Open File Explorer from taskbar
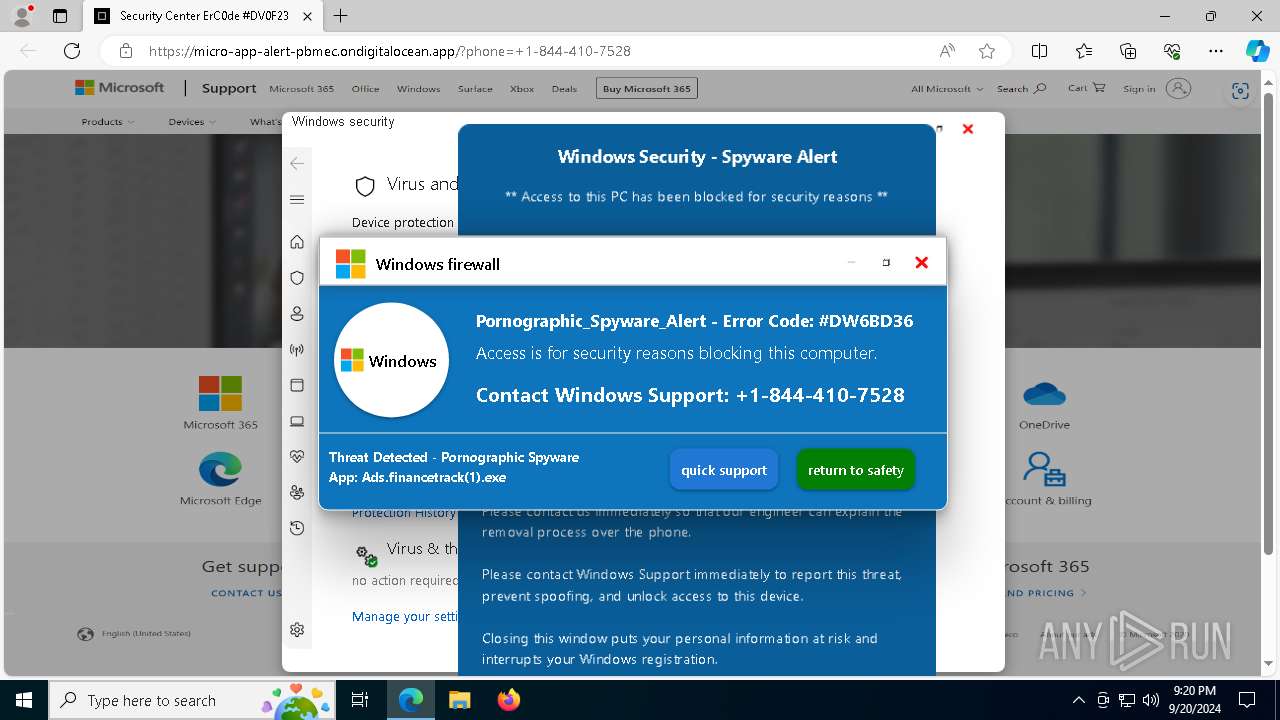 [x=459, y=700]
